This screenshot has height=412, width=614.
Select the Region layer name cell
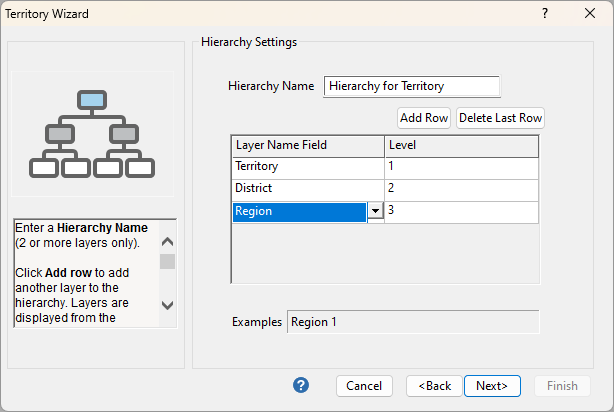[x=299, y=211]
